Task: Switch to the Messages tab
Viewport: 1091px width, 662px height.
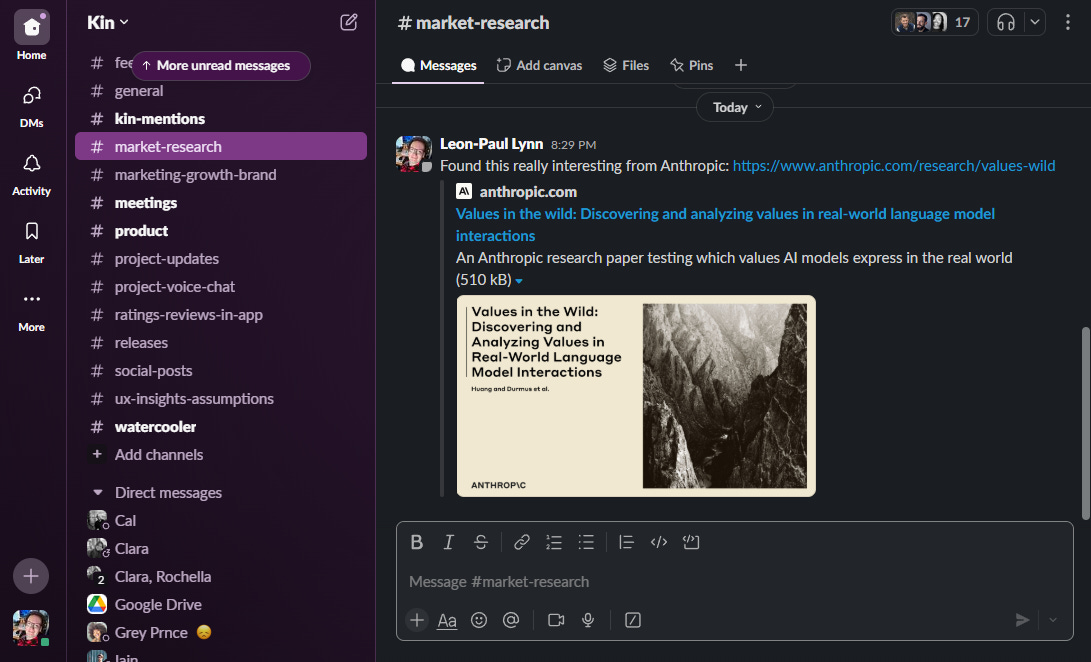Action: pos(438,65)
